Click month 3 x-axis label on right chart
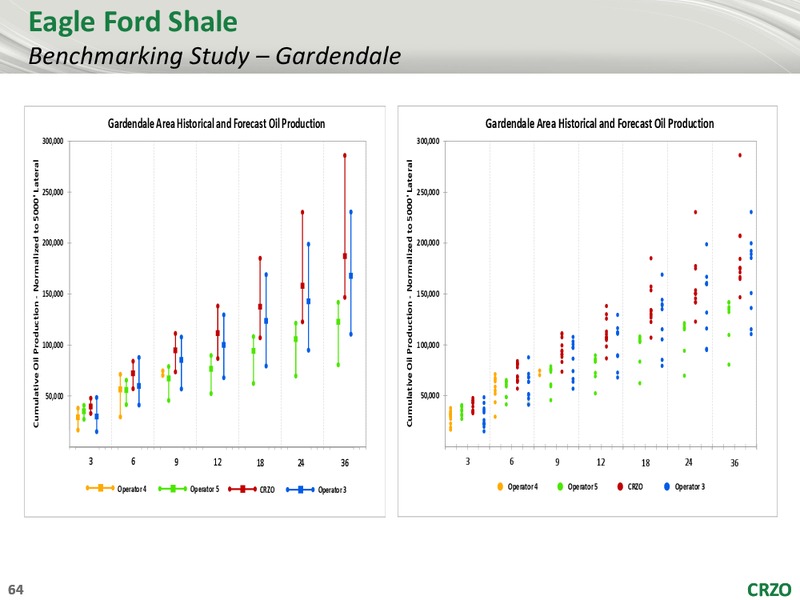This screenshot has height=600, width=800. click(x=468, y=461)
